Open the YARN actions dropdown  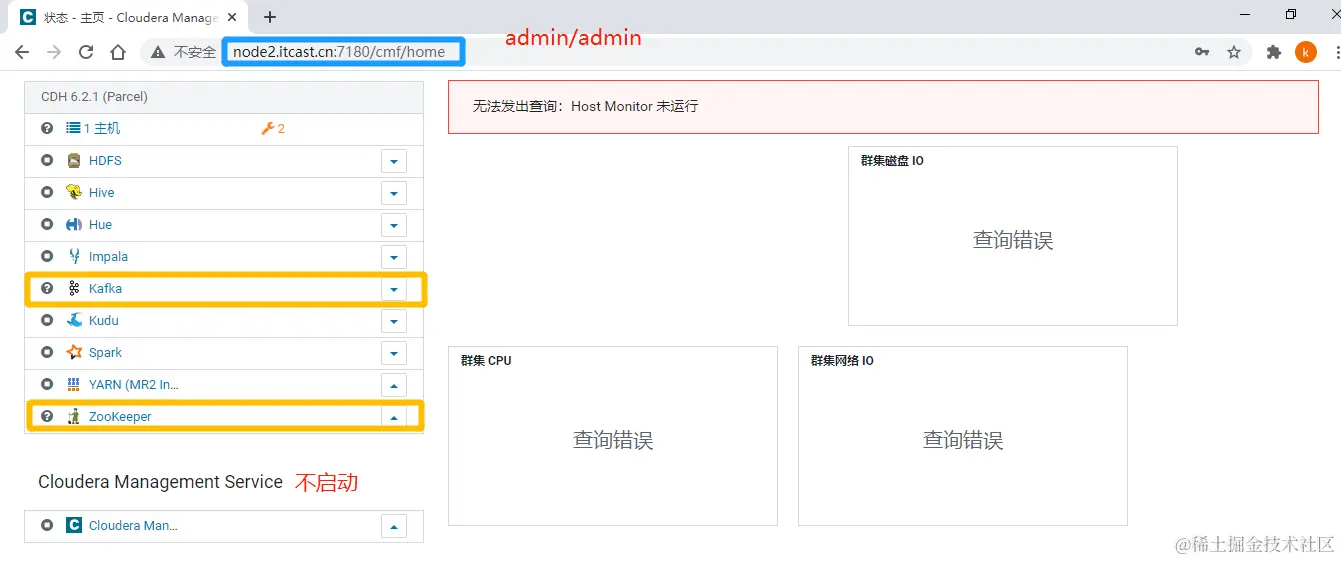(394, 385)
